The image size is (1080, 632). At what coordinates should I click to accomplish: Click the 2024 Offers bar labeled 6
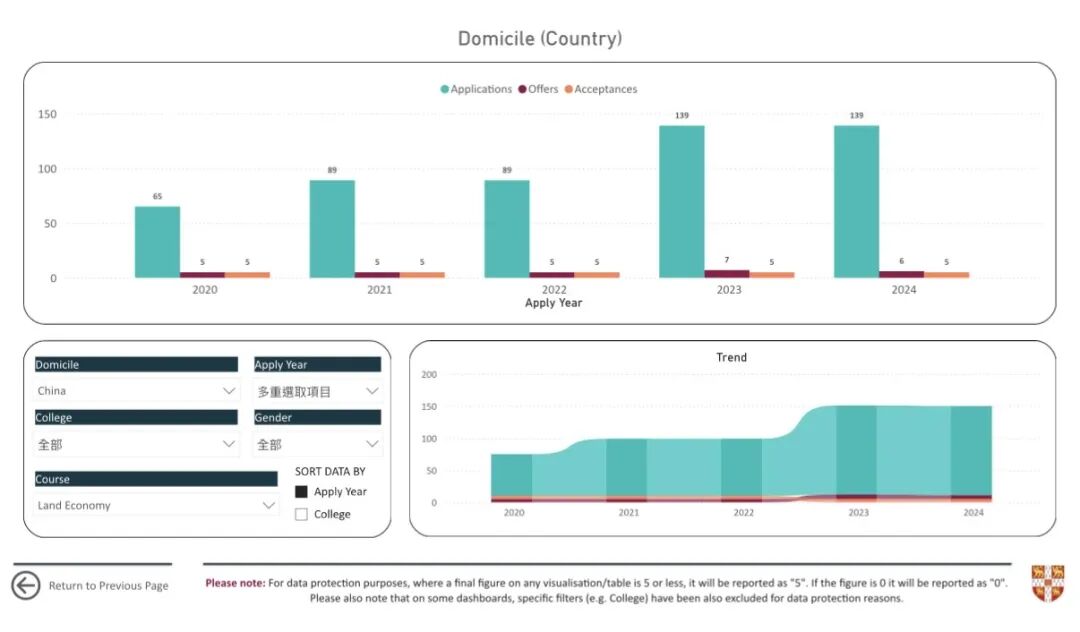click(901, 274)
